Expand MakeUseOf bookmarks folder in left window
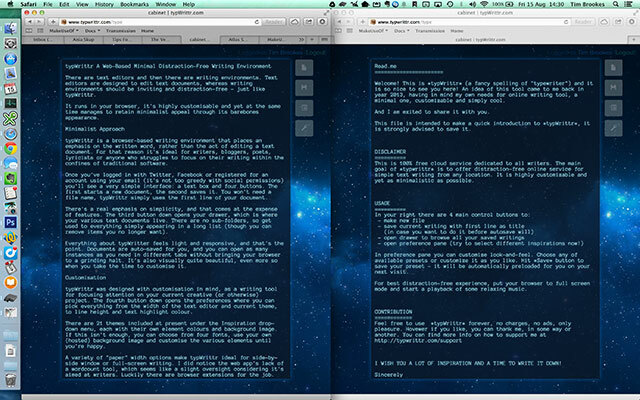 [x=64, y=31]
